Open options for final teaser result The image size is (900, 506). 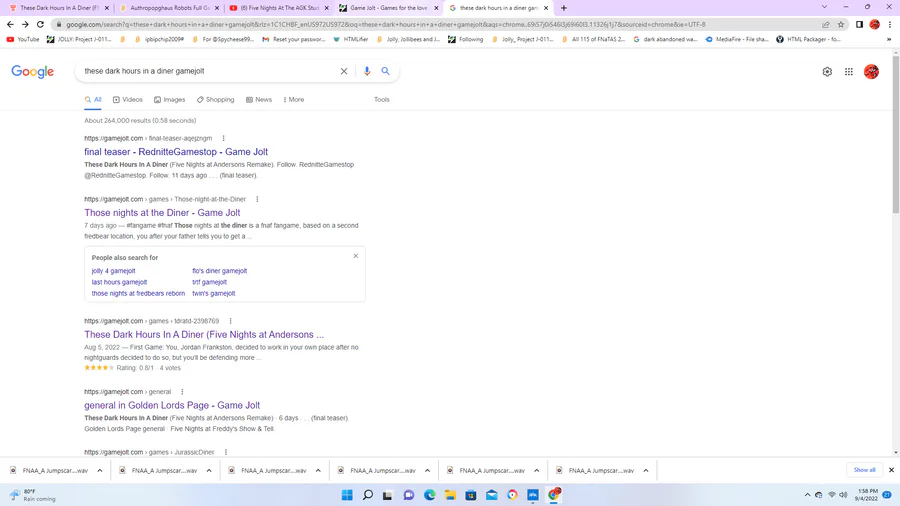tap(224, 138)
